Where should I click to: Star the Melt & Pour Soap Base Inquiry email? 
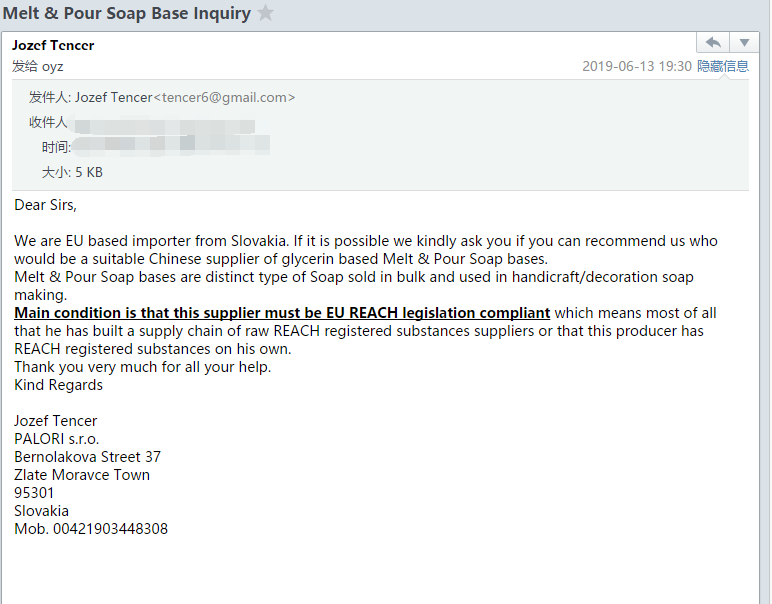pos(265,13)
